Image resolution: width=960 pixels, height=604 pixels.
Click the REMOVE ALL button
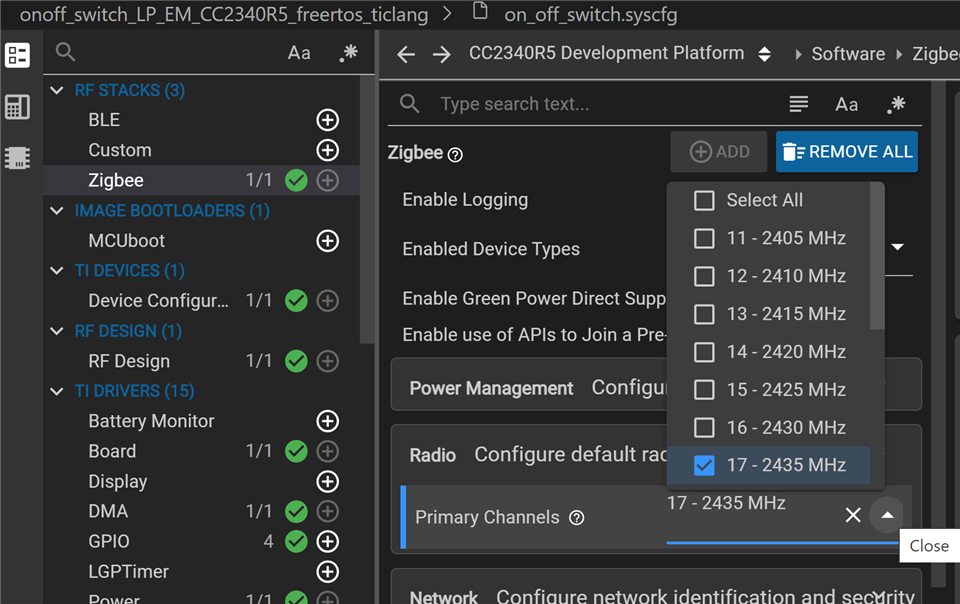tap(847, 152)
